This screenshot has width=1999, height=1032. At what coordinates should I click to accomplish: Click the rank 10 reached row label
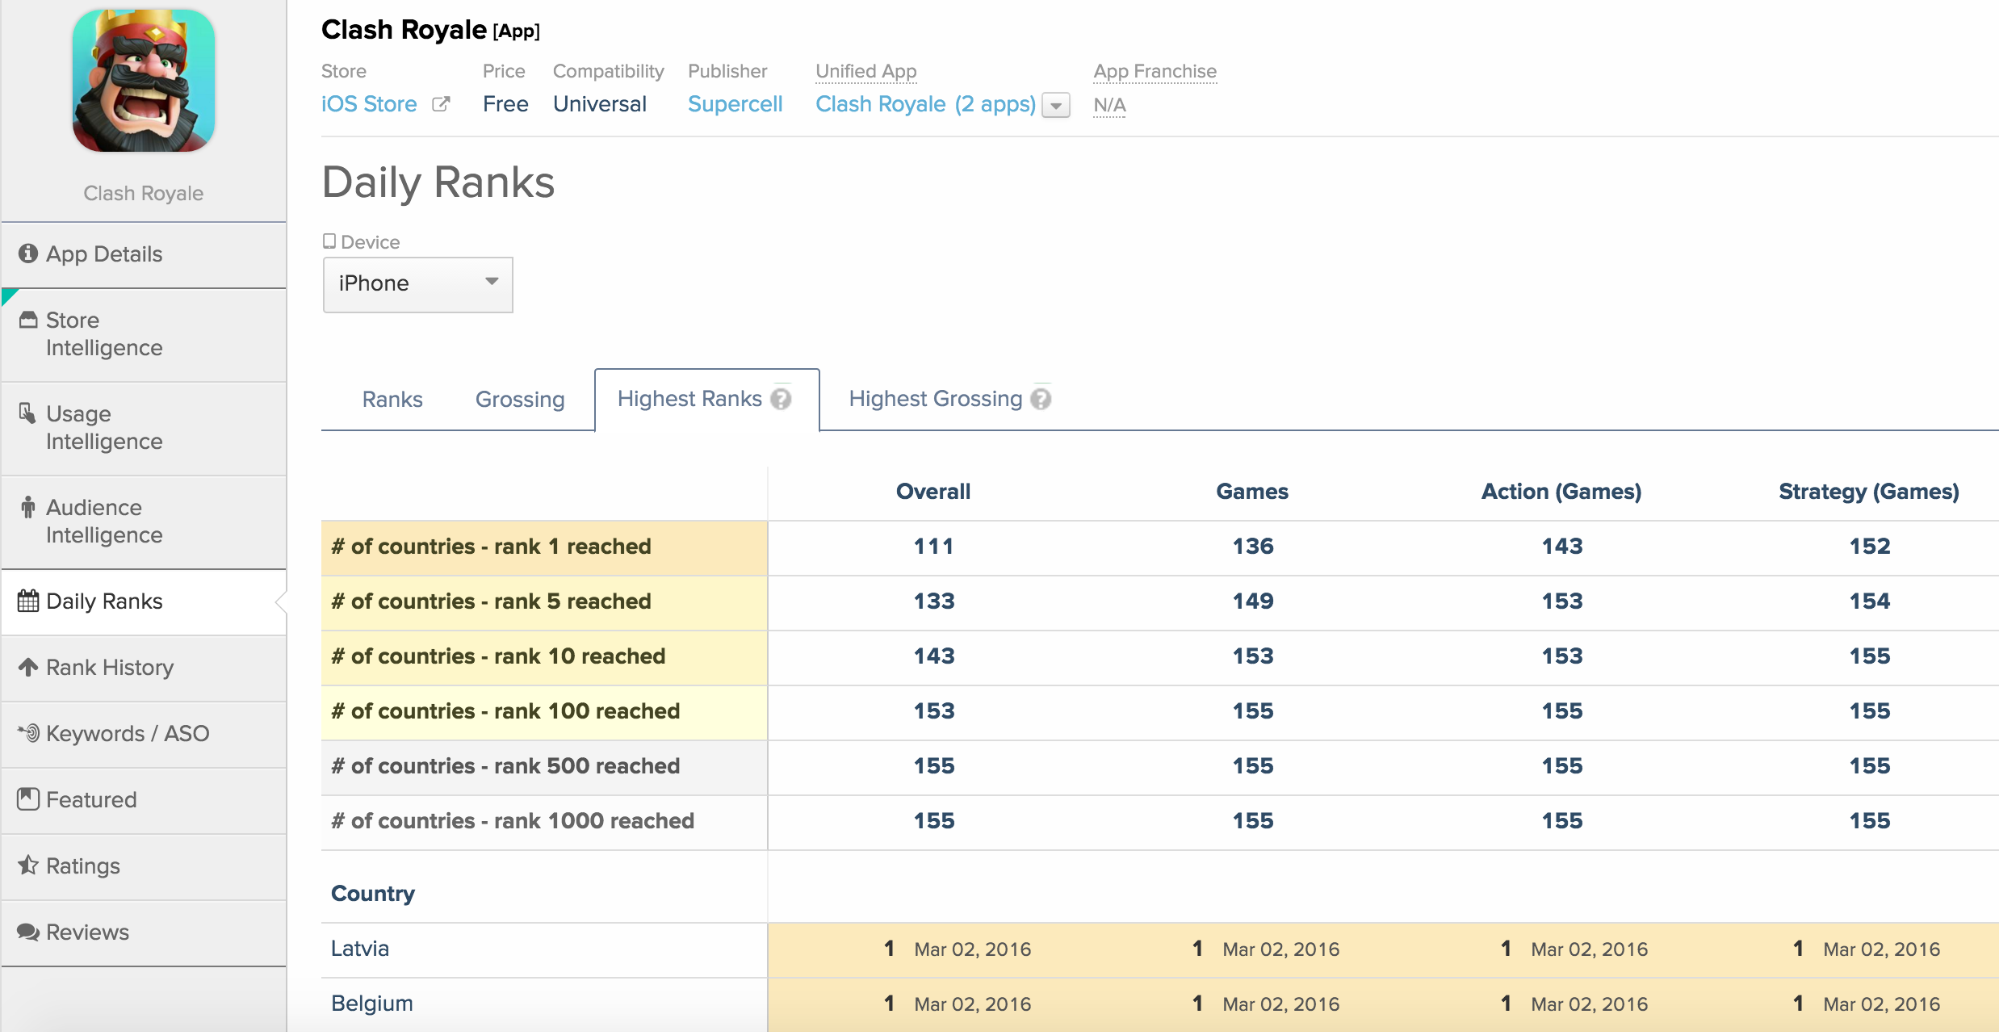(544, 657)
